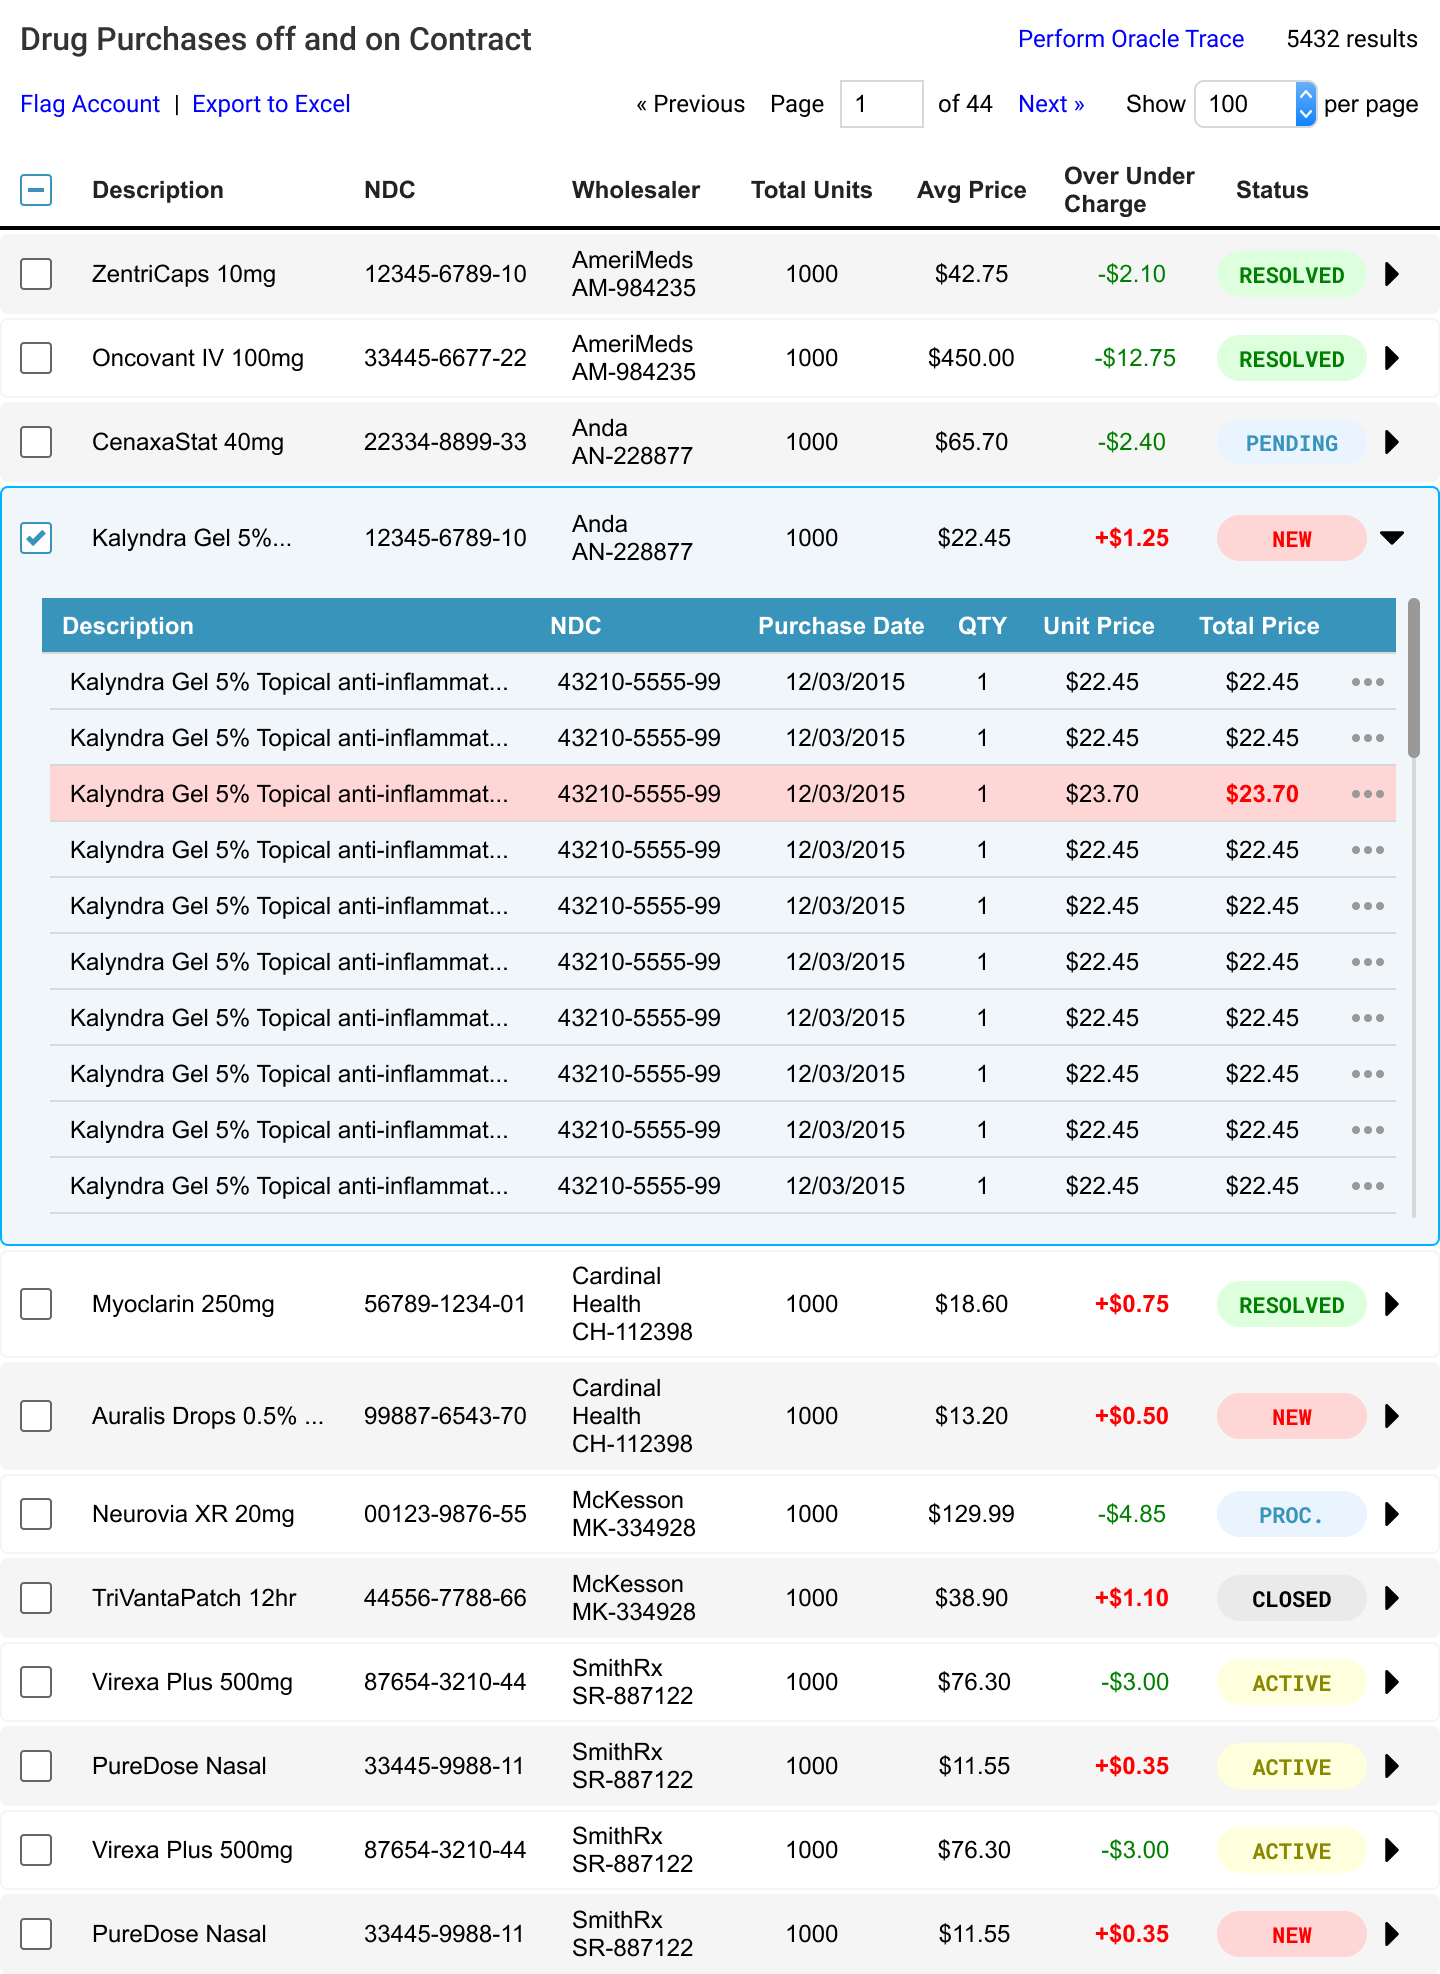
Task: Open the results per page dropdown
Action: [1255, 104]
